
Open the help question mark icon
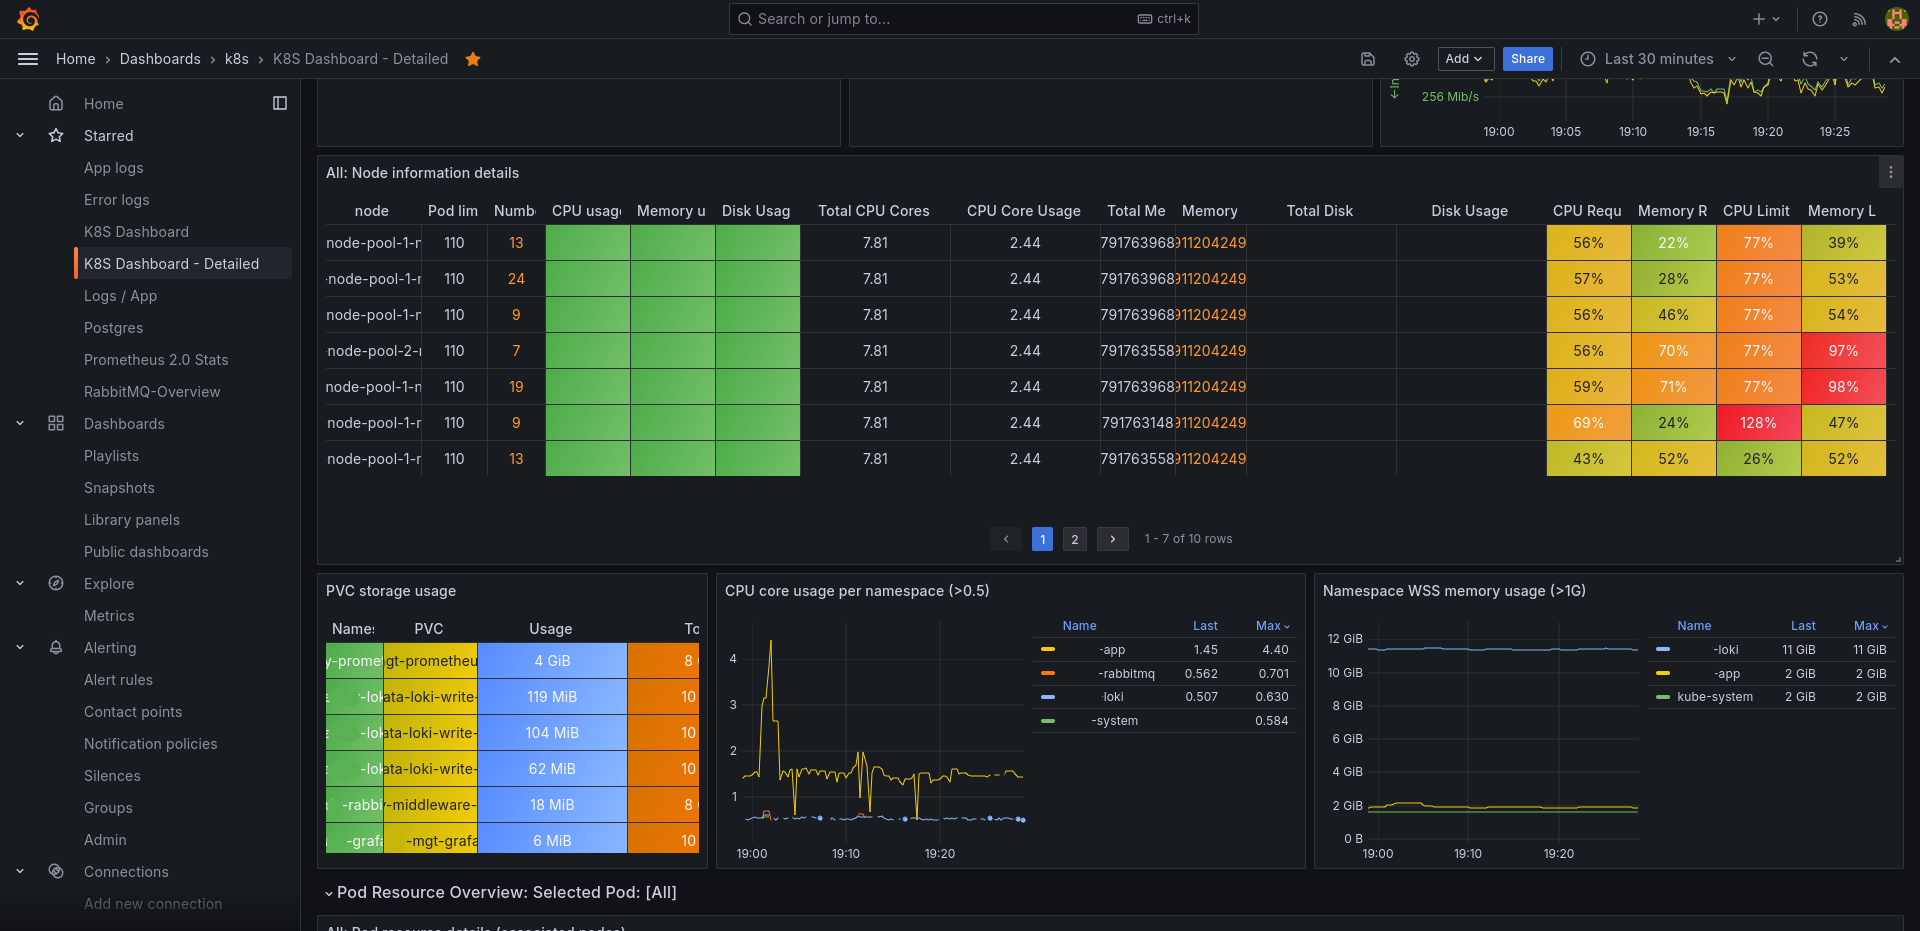[1820, 19]
